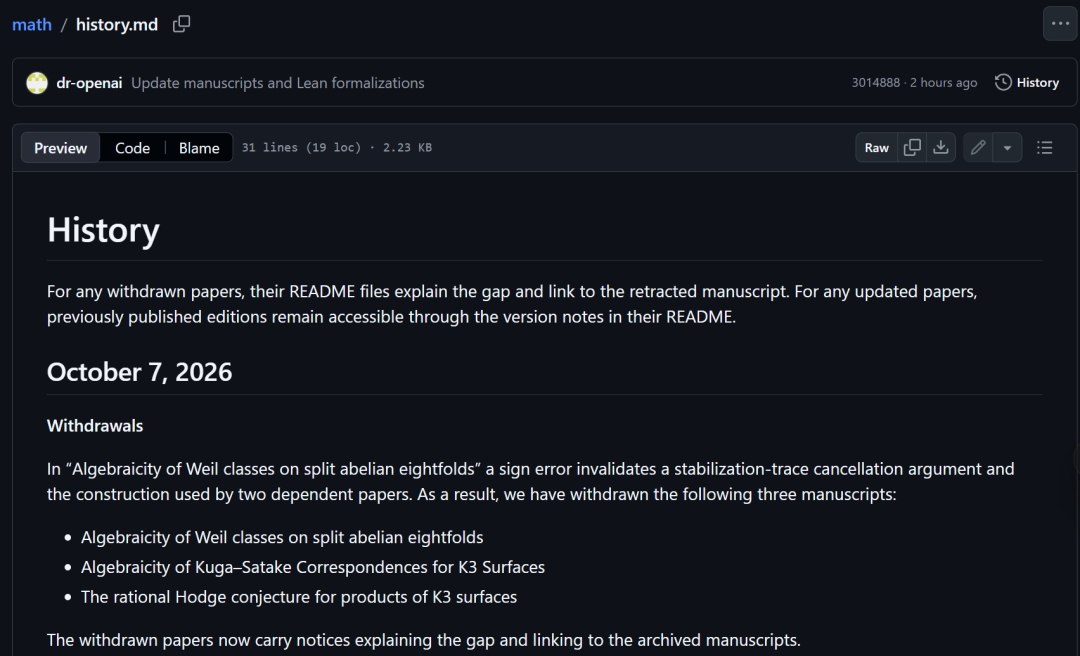1080x656 pixels.
Task: Switch to the Blame tab
Action: click(199, 148)
